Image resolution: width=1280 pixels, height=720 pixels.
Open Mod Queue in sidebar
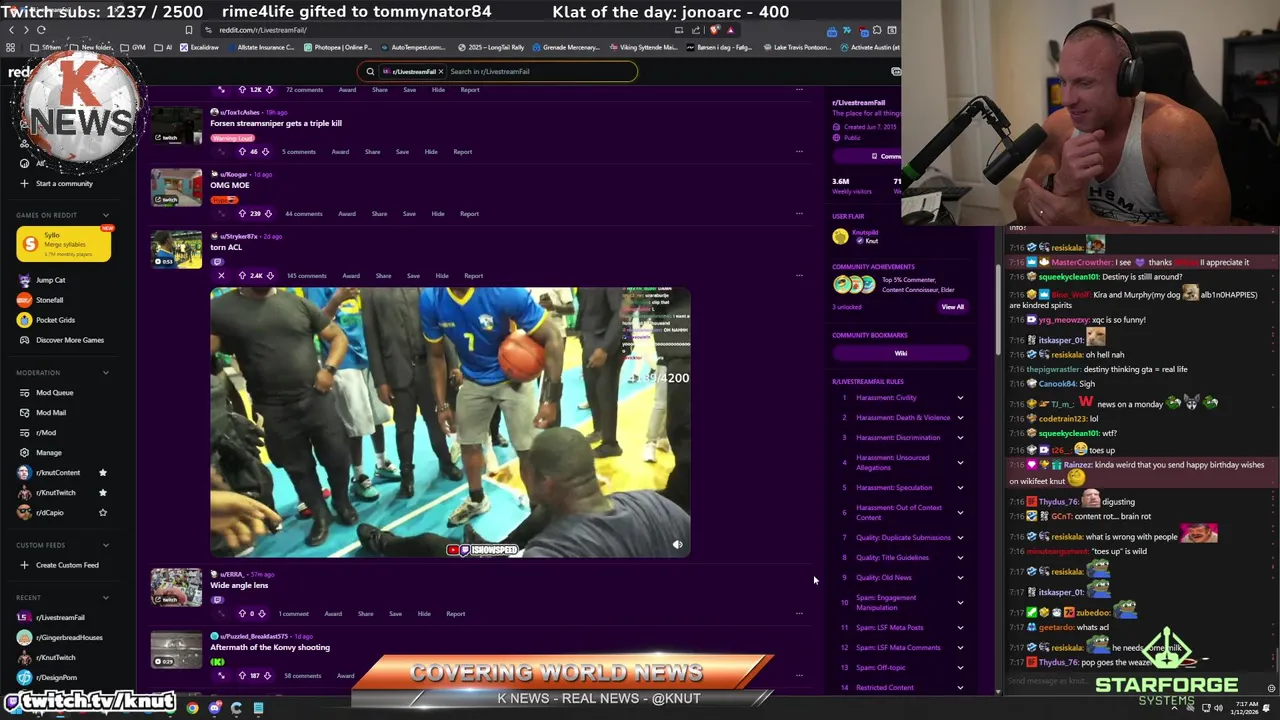[54, 392]
